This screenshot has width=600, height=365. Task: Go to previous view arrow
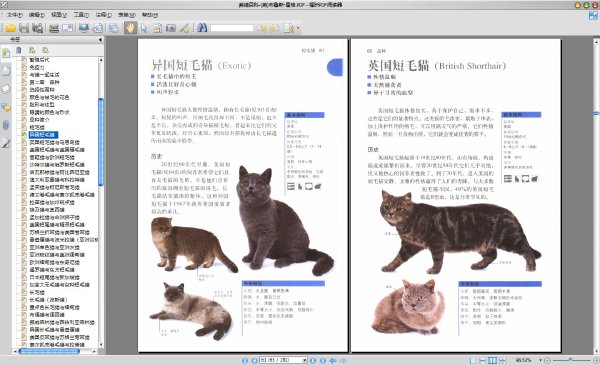[333, 360]
